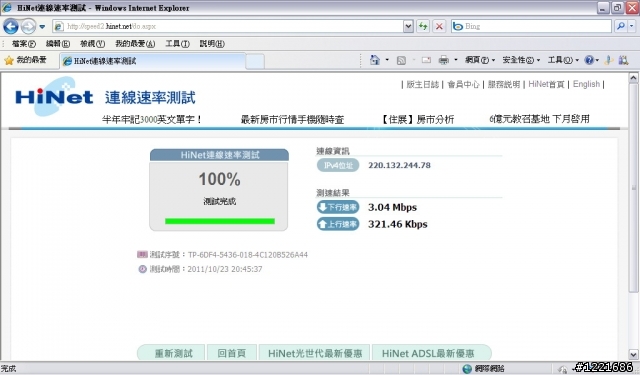Viewport: 640px width, 375px height.
Task: Click the scrollbar down arrow
Action: [633, 354]
